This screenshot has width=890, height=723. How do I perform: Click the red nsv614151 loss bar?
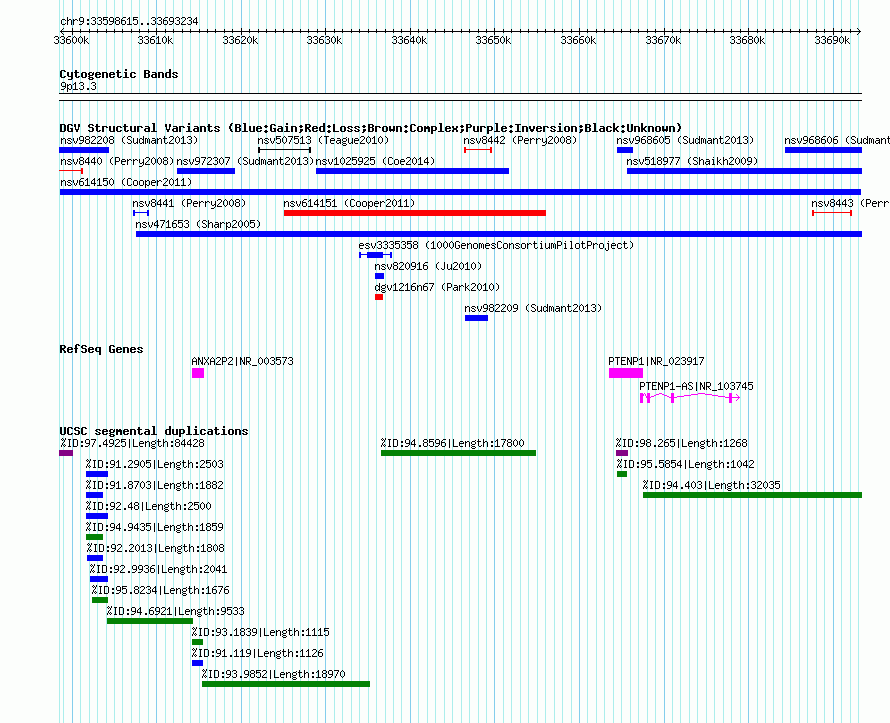pyautogui.click(x=414, y=213)
